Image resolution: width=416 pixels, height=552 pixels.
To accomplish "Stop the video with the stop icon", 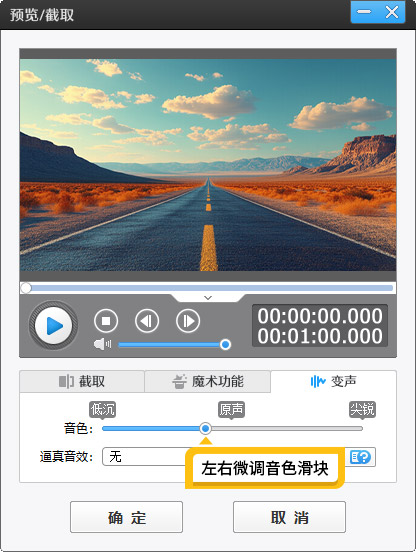I will pyautogui.click(x=106, y=321).
